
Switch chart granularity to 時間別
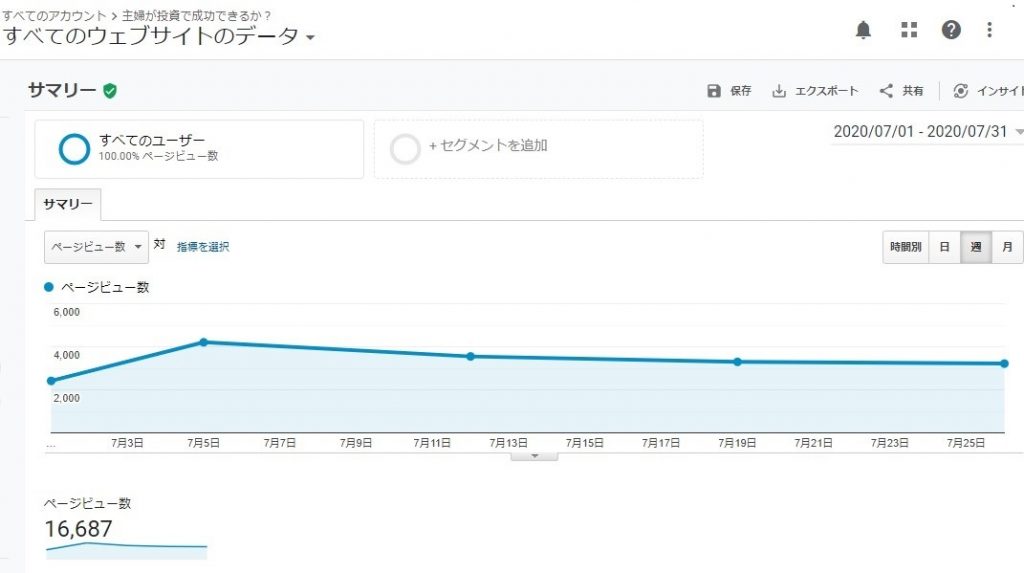(x=905, y=247)
